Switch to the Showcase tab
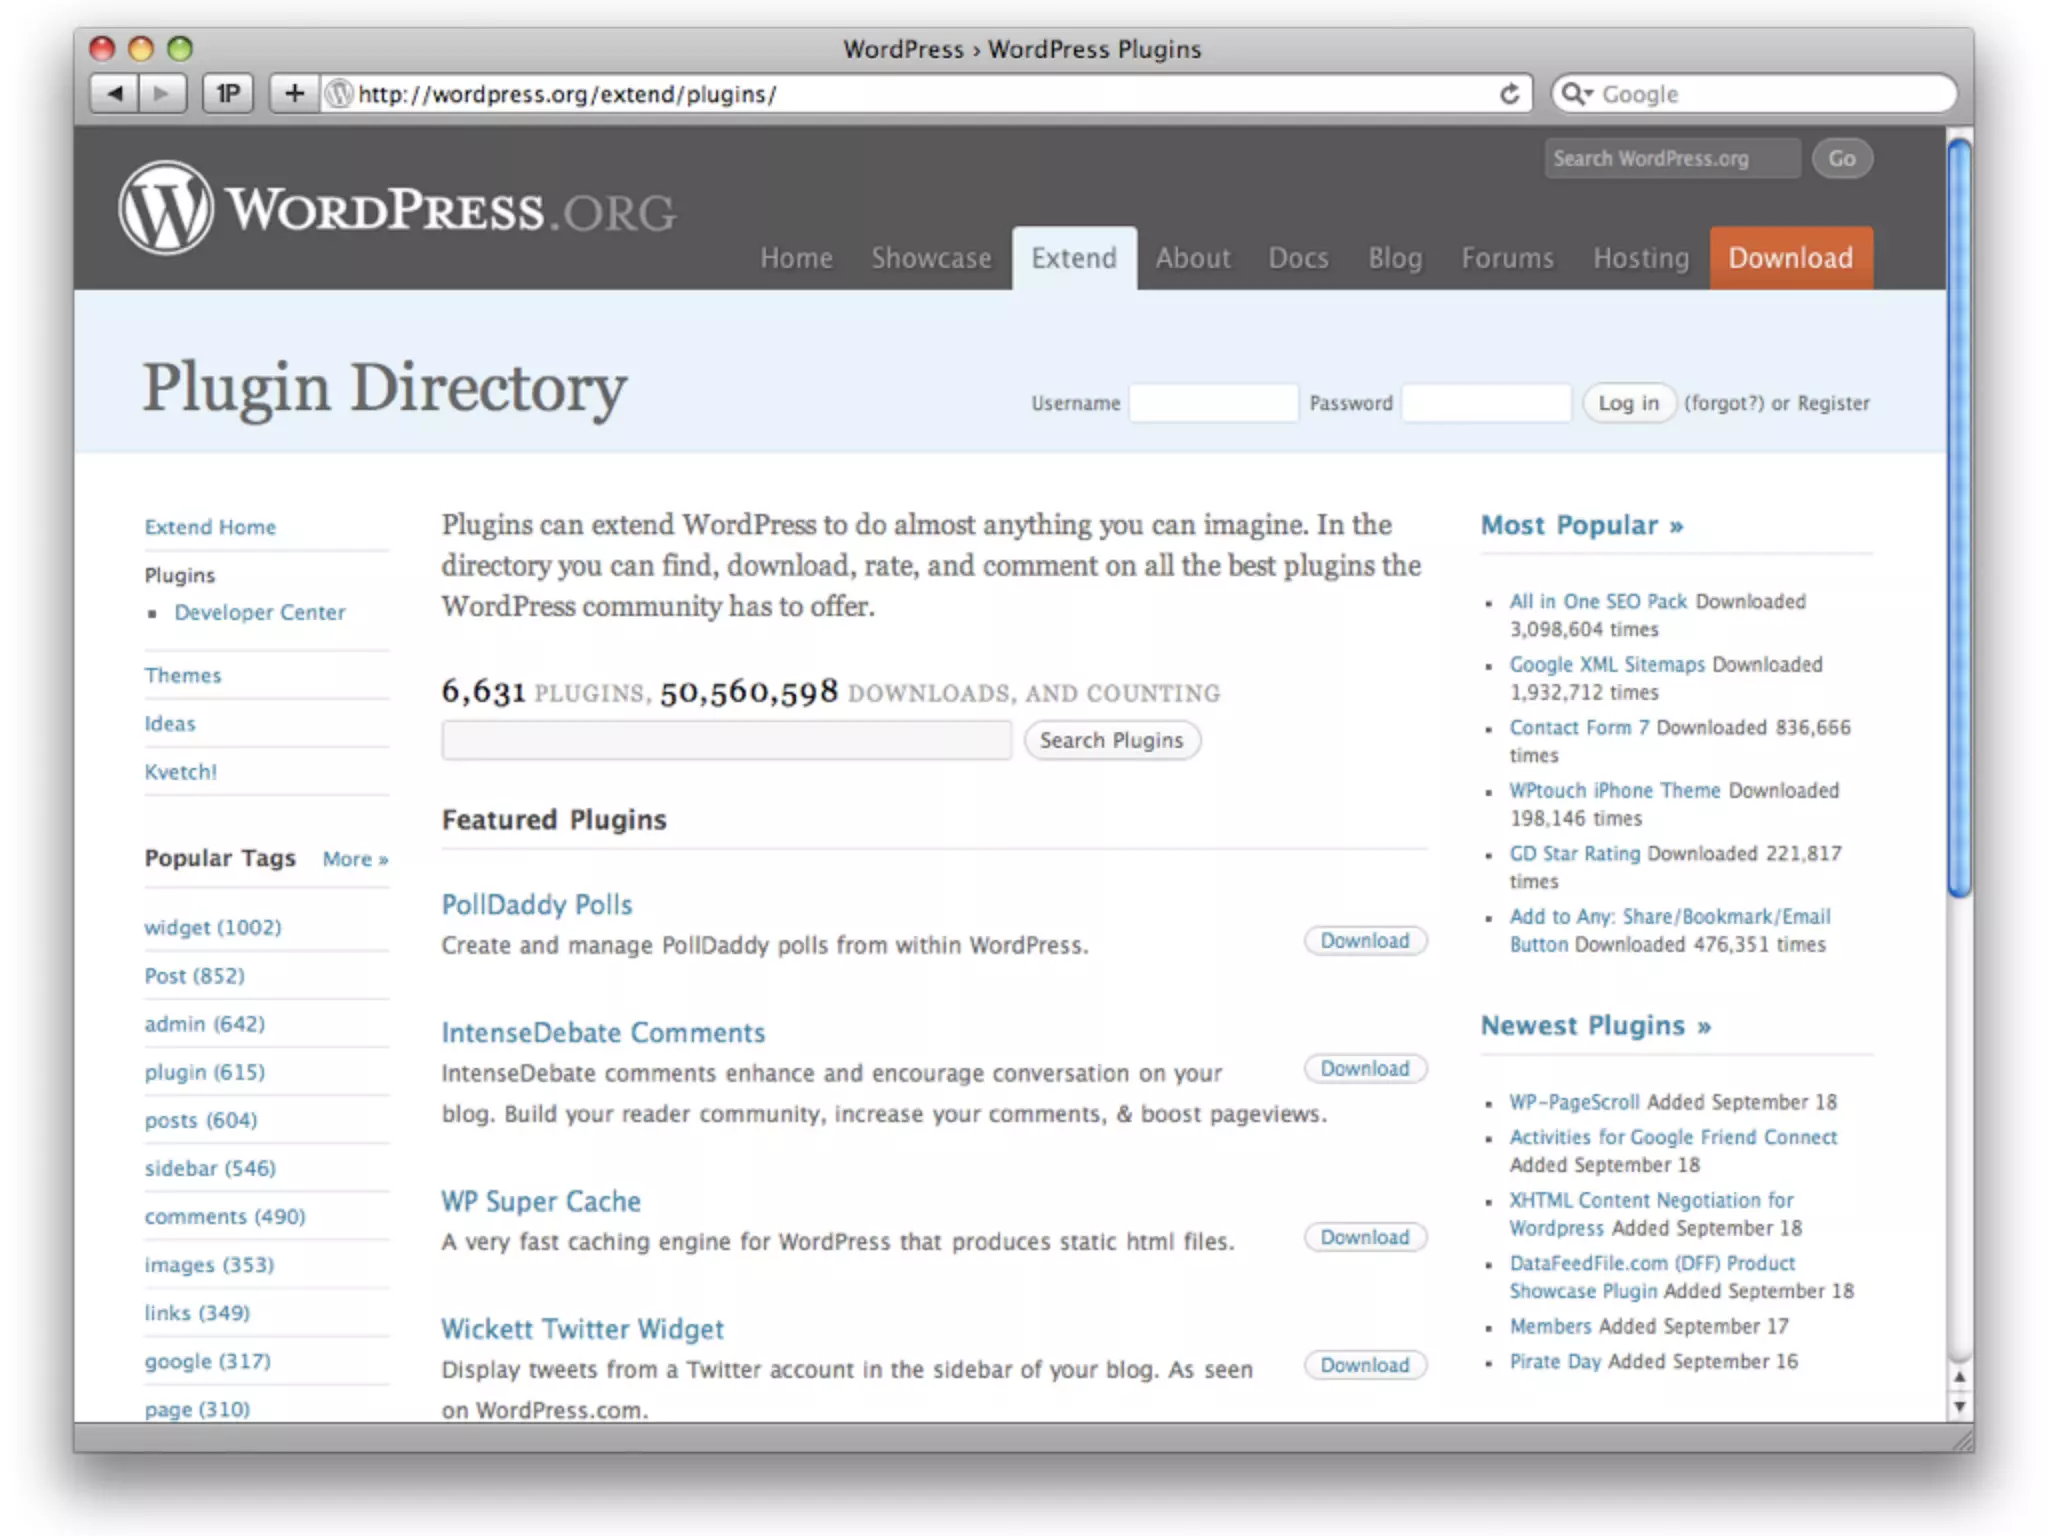Screen dimensions: 2048x1536 click(x=931, y=258)
